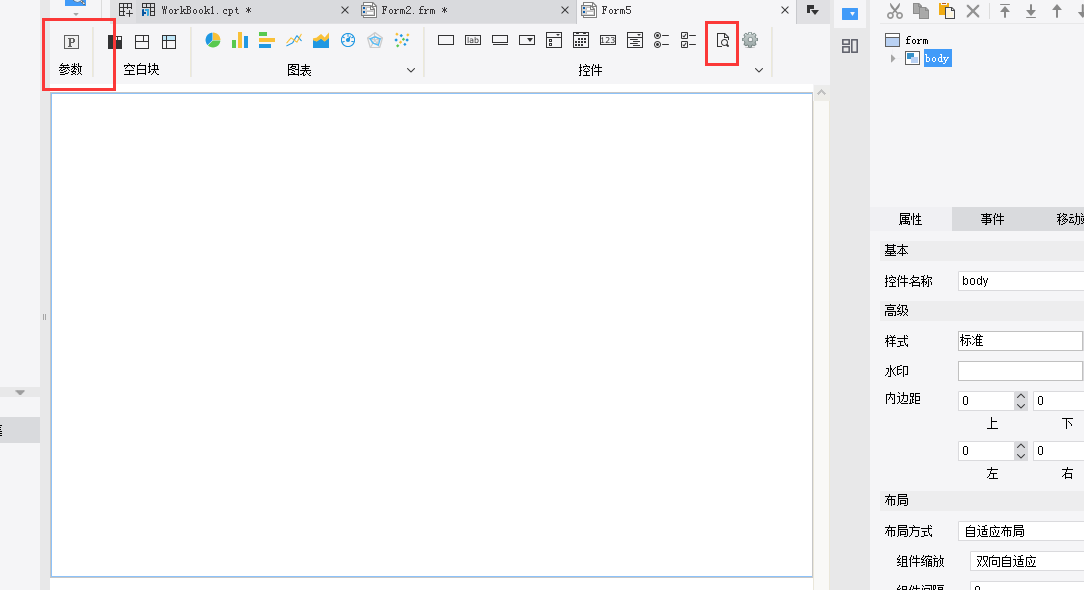Add a gauge meter chart
This screenshot has width=1084, height=590.
pyautogui.click(x=348, y=41)
